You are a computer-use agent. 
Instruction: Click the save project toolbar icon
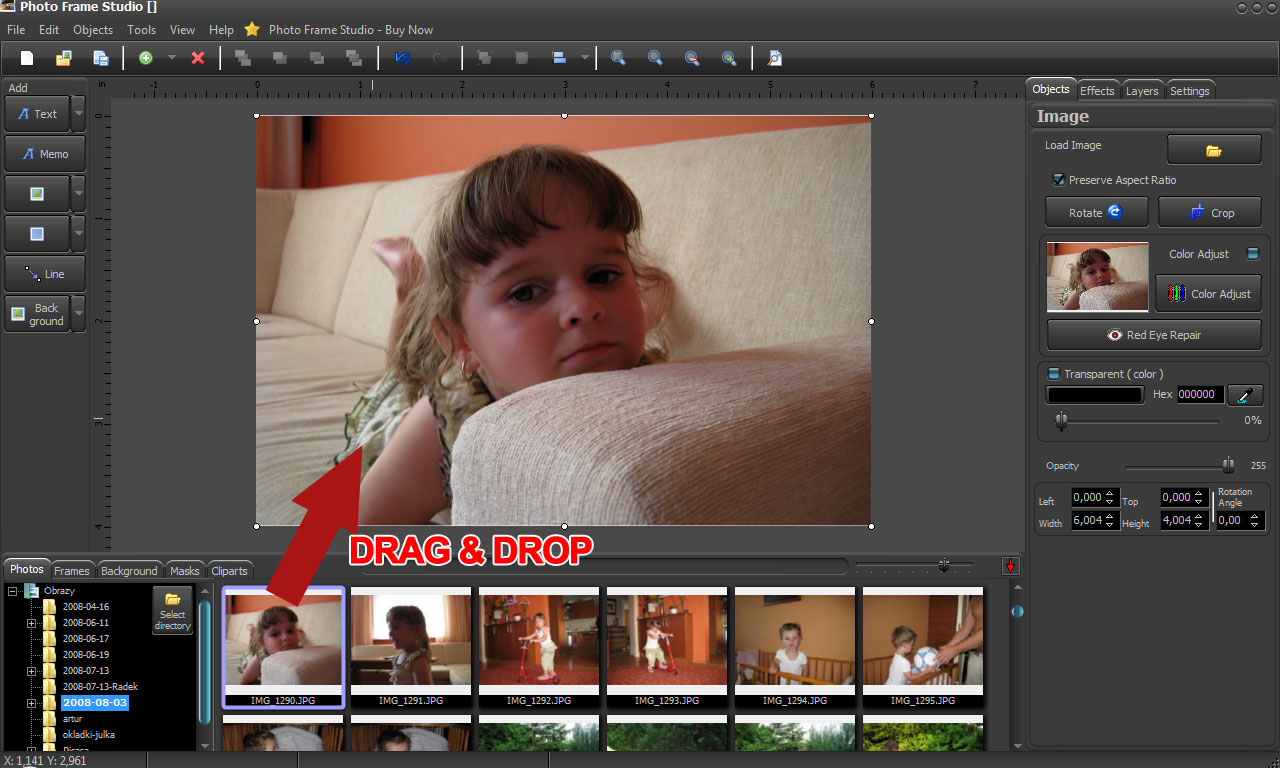click(100, 58)
